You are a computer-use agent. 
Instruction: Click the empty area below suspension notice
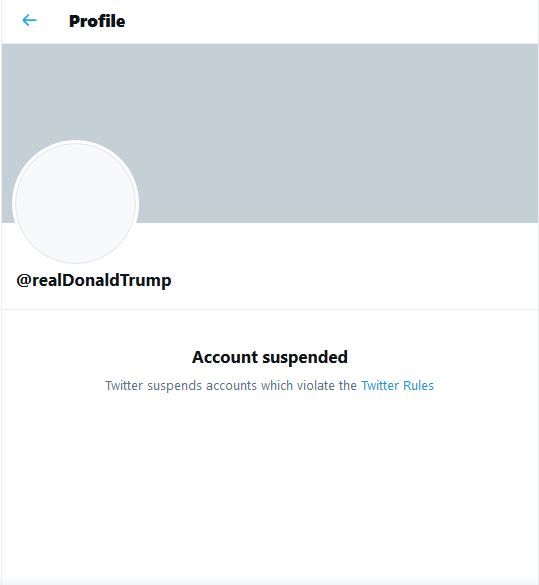(270, 485)
